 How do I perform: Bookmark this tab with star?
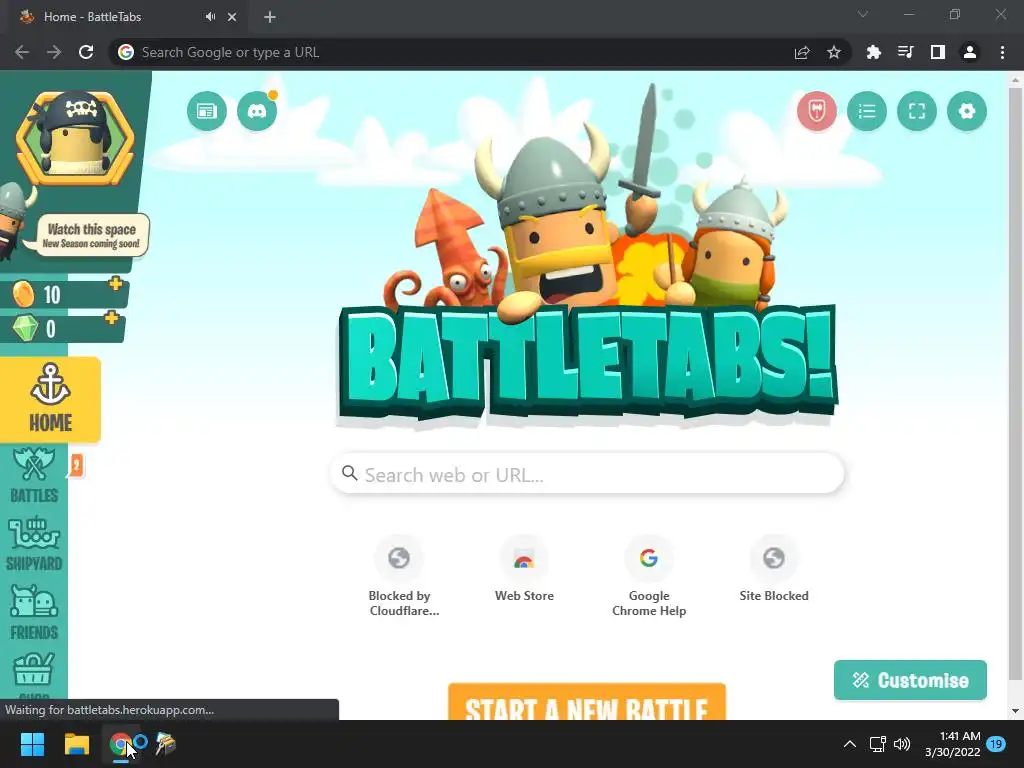(x=834, y=52)
